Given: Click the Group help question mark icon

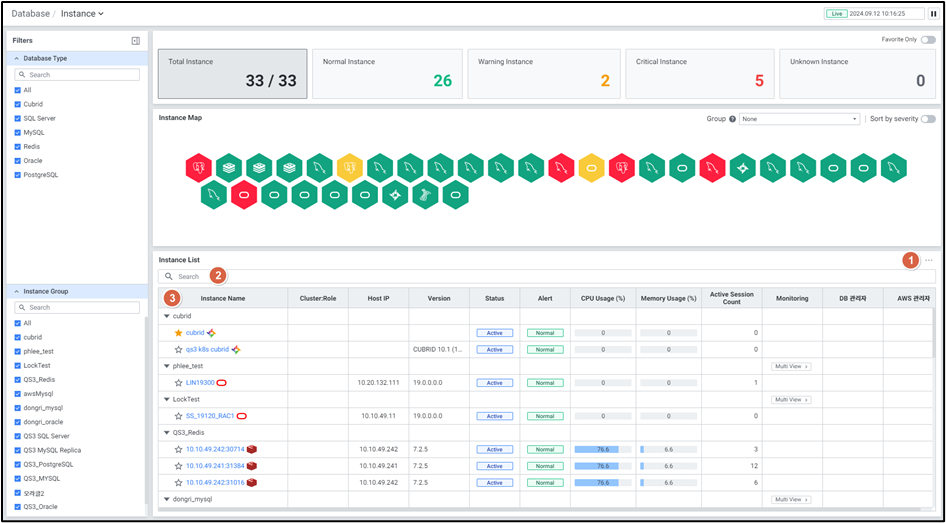Looking at the screenshot, I should pyautogui.click(x=732, y=119).
